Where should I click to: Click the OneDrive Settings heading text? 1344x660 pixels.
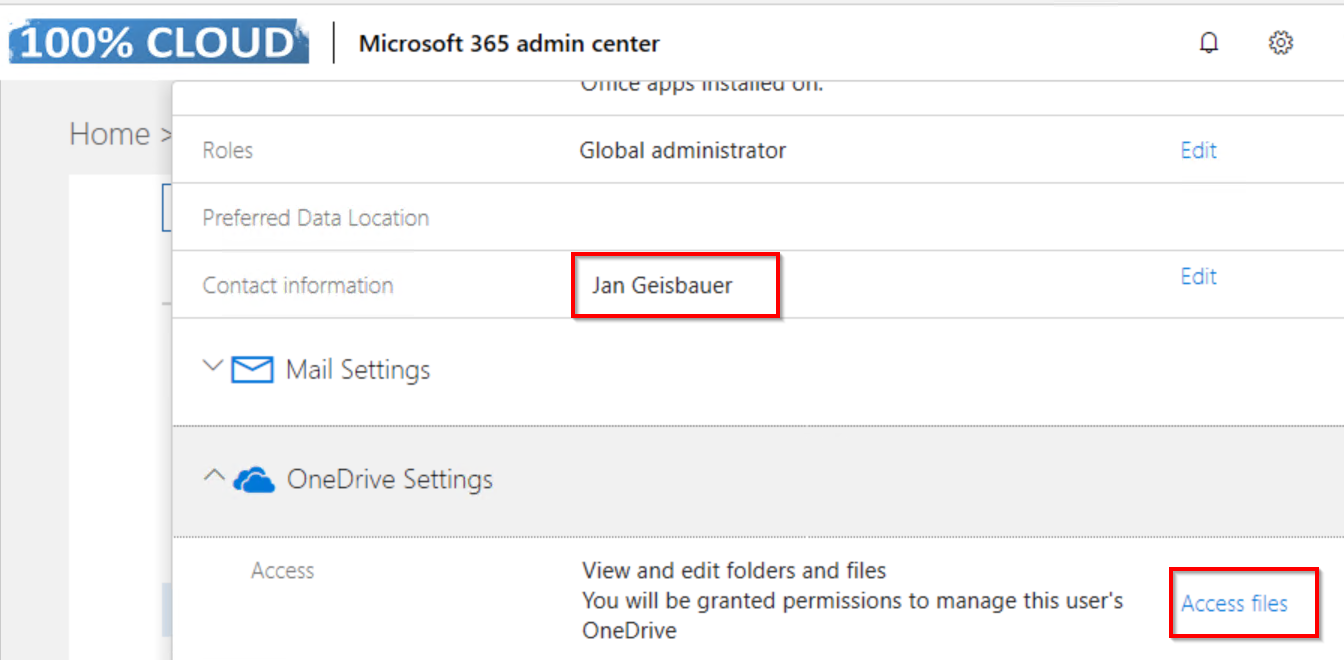pyautogui.click(x=390, y=480)
